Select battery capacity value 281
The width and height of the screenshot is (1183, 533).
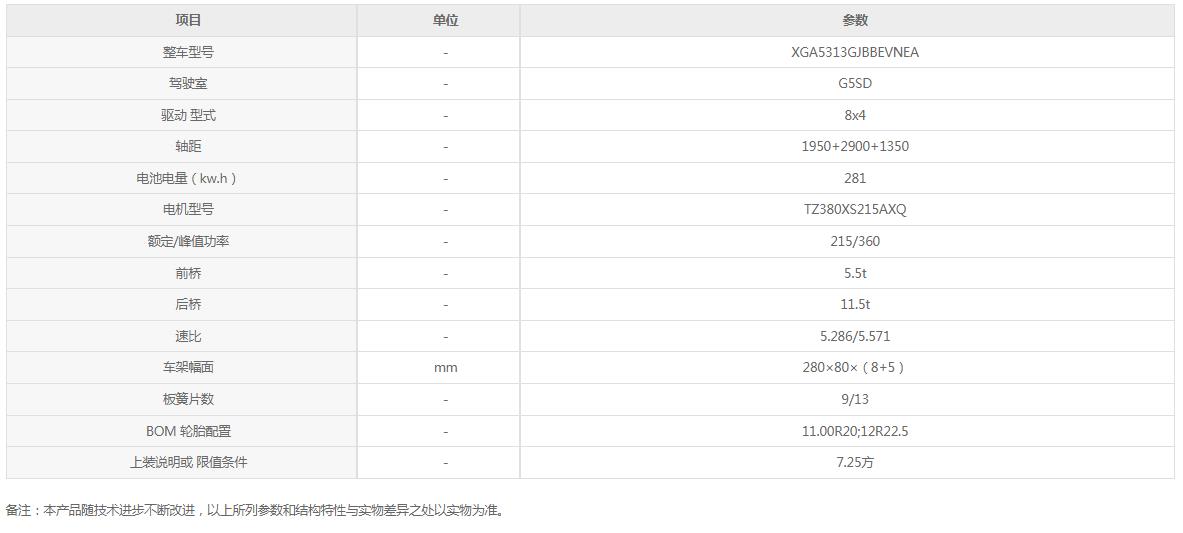pyautogui.click(x=855, y=179)
